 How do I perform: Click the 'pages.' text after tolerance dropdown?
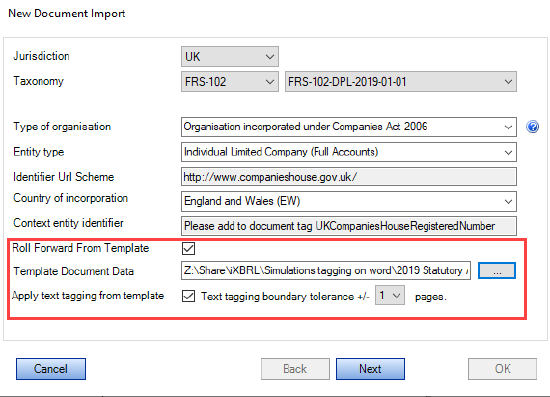pos(431,297)
